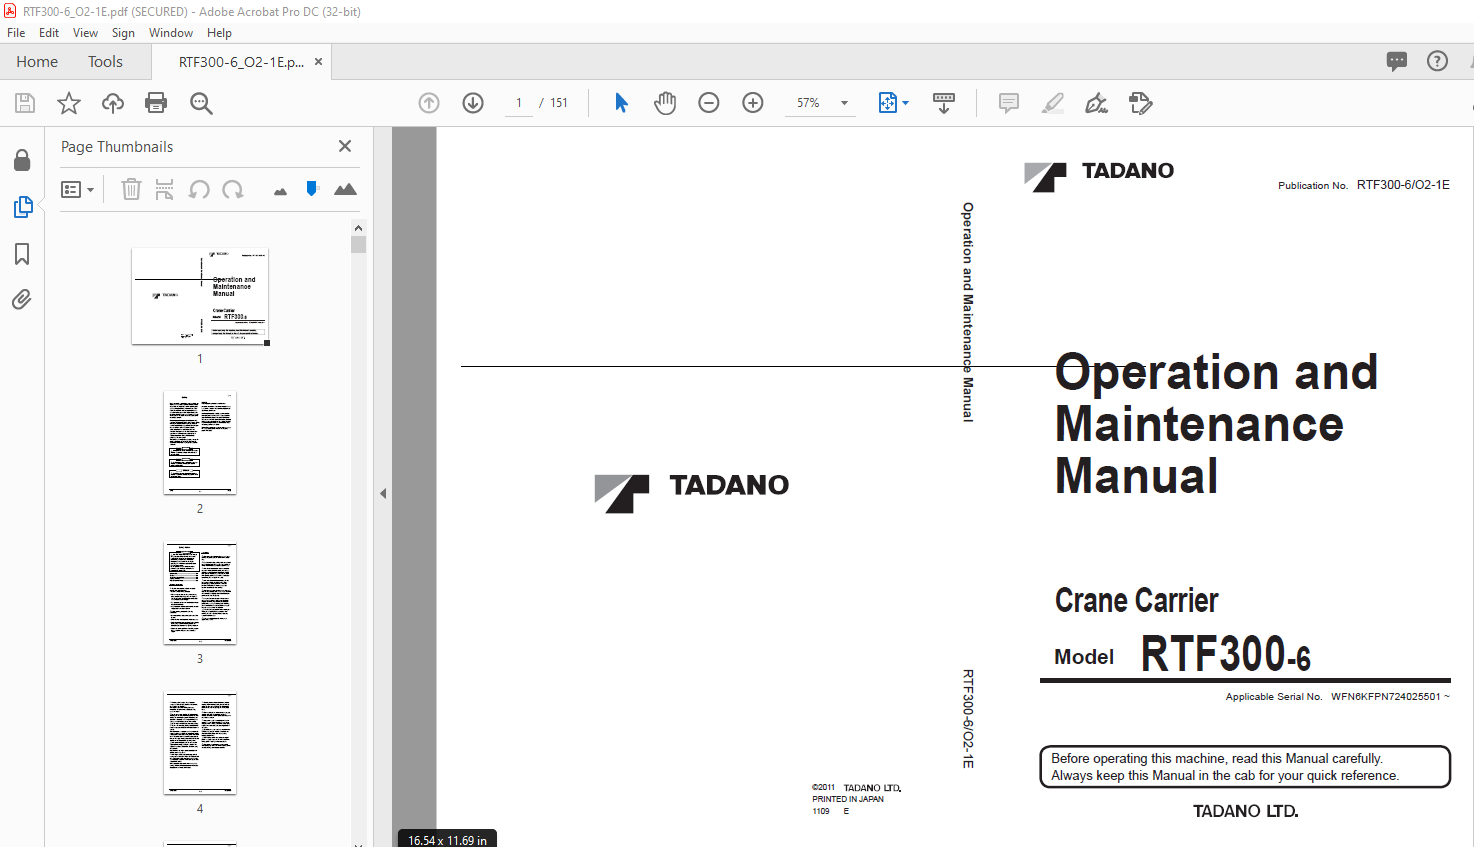Adjust thumbnail size slider handle
The width and height of the screenshot is (1474, 847).
[x=312, y=189]
